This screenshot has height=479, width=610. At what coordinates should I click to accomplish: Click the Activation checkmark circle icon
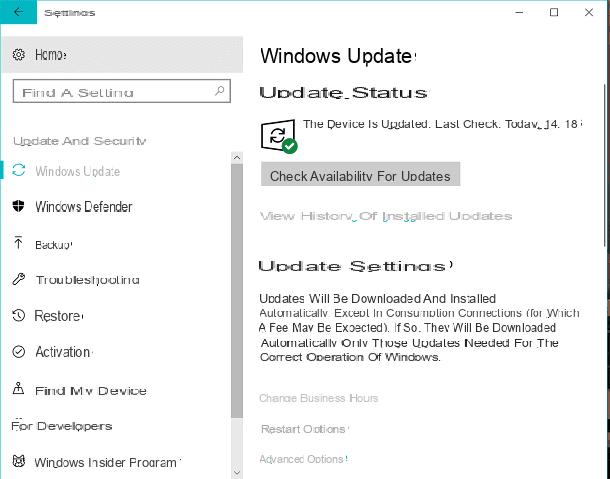coord(19,352)
